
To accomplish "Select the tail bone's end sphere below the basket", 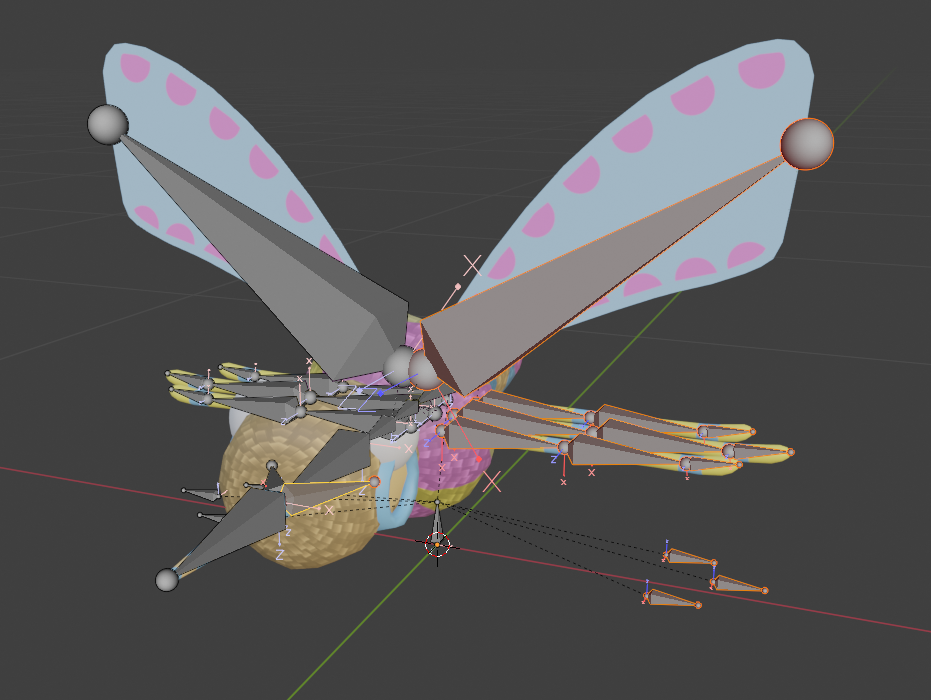I will click(167, 579).
